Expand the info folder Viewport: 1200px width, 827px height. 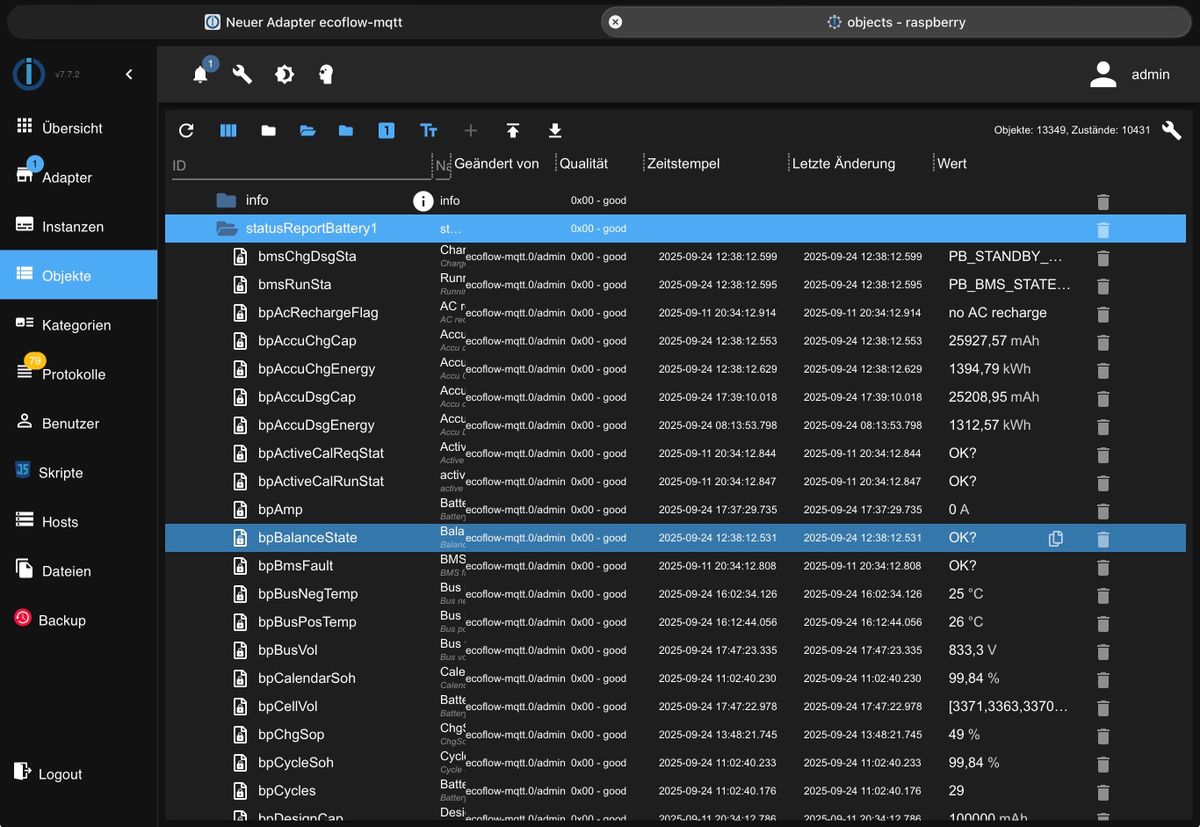pyautogui.click(x=226, y=200)
